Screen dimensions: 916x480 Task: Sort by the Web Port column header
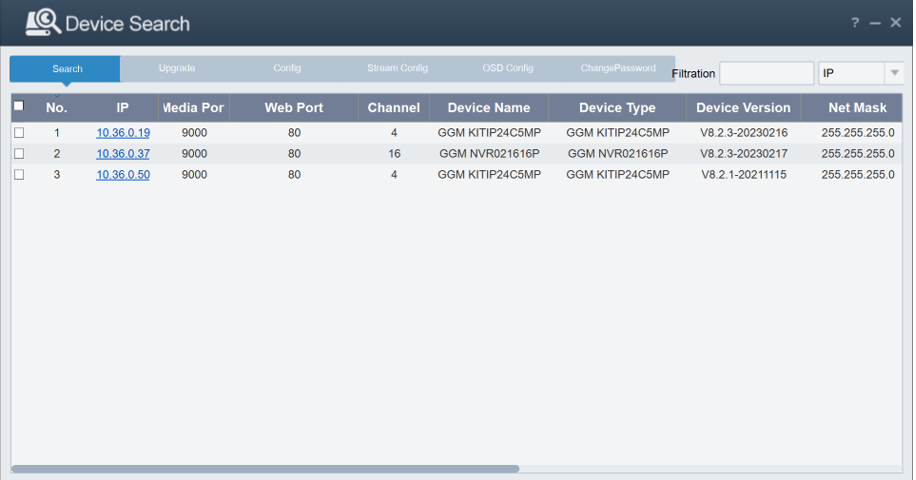click(294, 107)
